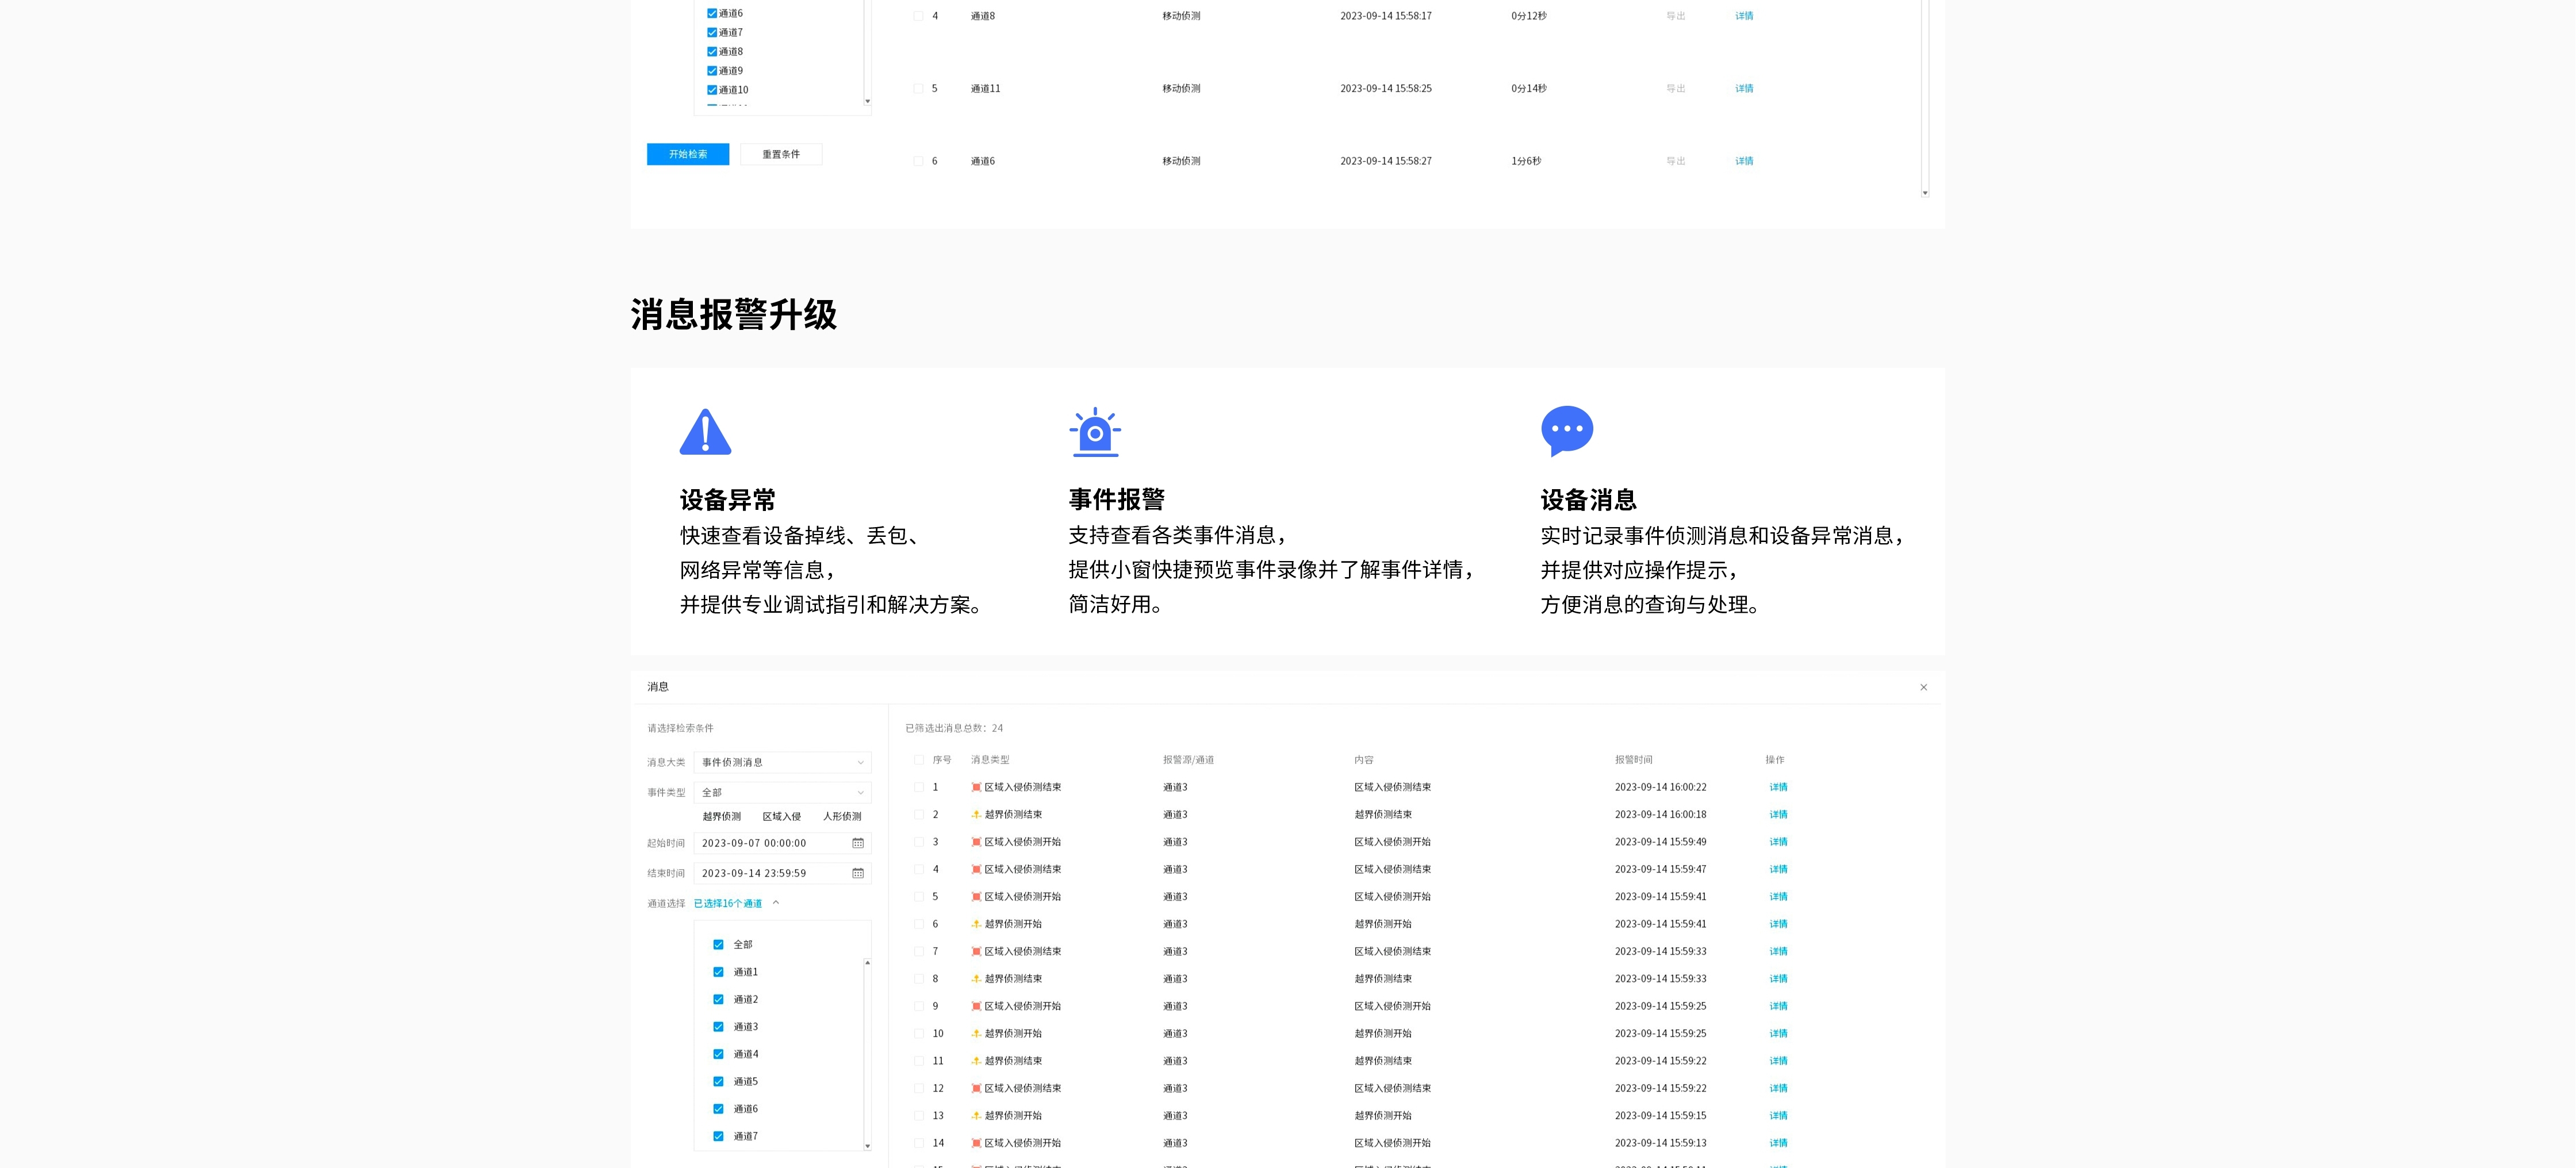
Task: Open the 事件类型 dropdown showing 全部
Action: click(x=782, y=792)
